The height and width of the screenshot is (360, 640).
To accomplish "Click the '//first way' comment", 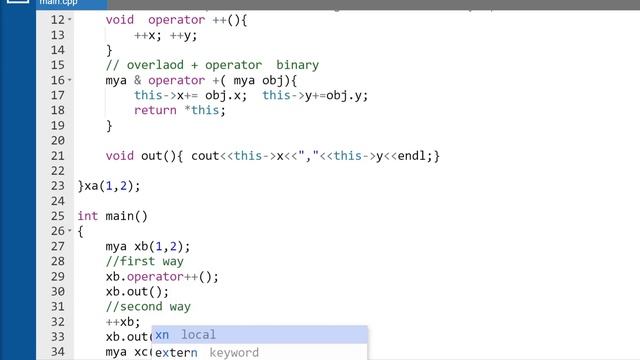I will [x=144, y=261].
